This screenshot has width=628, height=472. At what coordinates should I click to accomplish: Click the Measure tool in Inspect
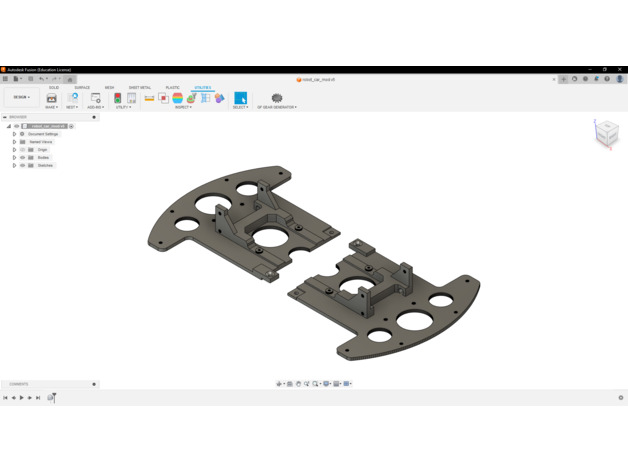point(149,98)
